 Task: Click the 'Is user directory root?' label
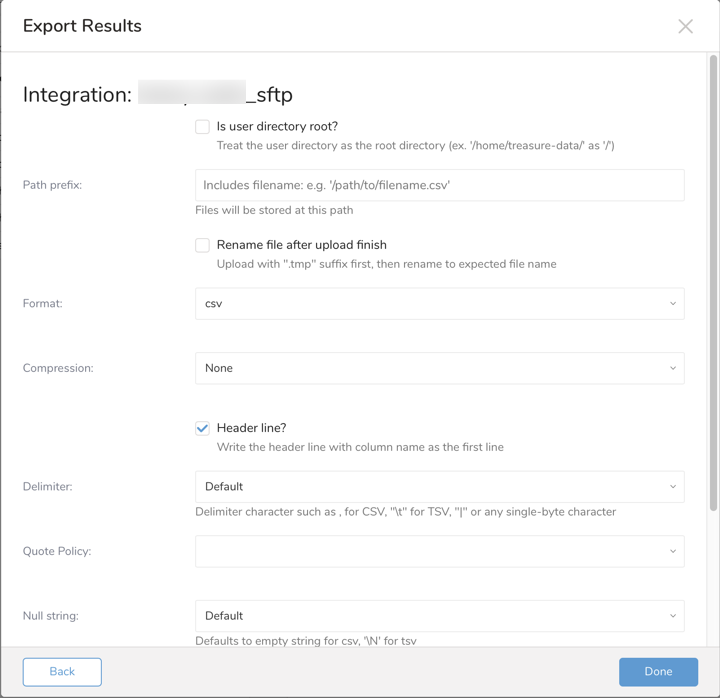tap(277, 127)
